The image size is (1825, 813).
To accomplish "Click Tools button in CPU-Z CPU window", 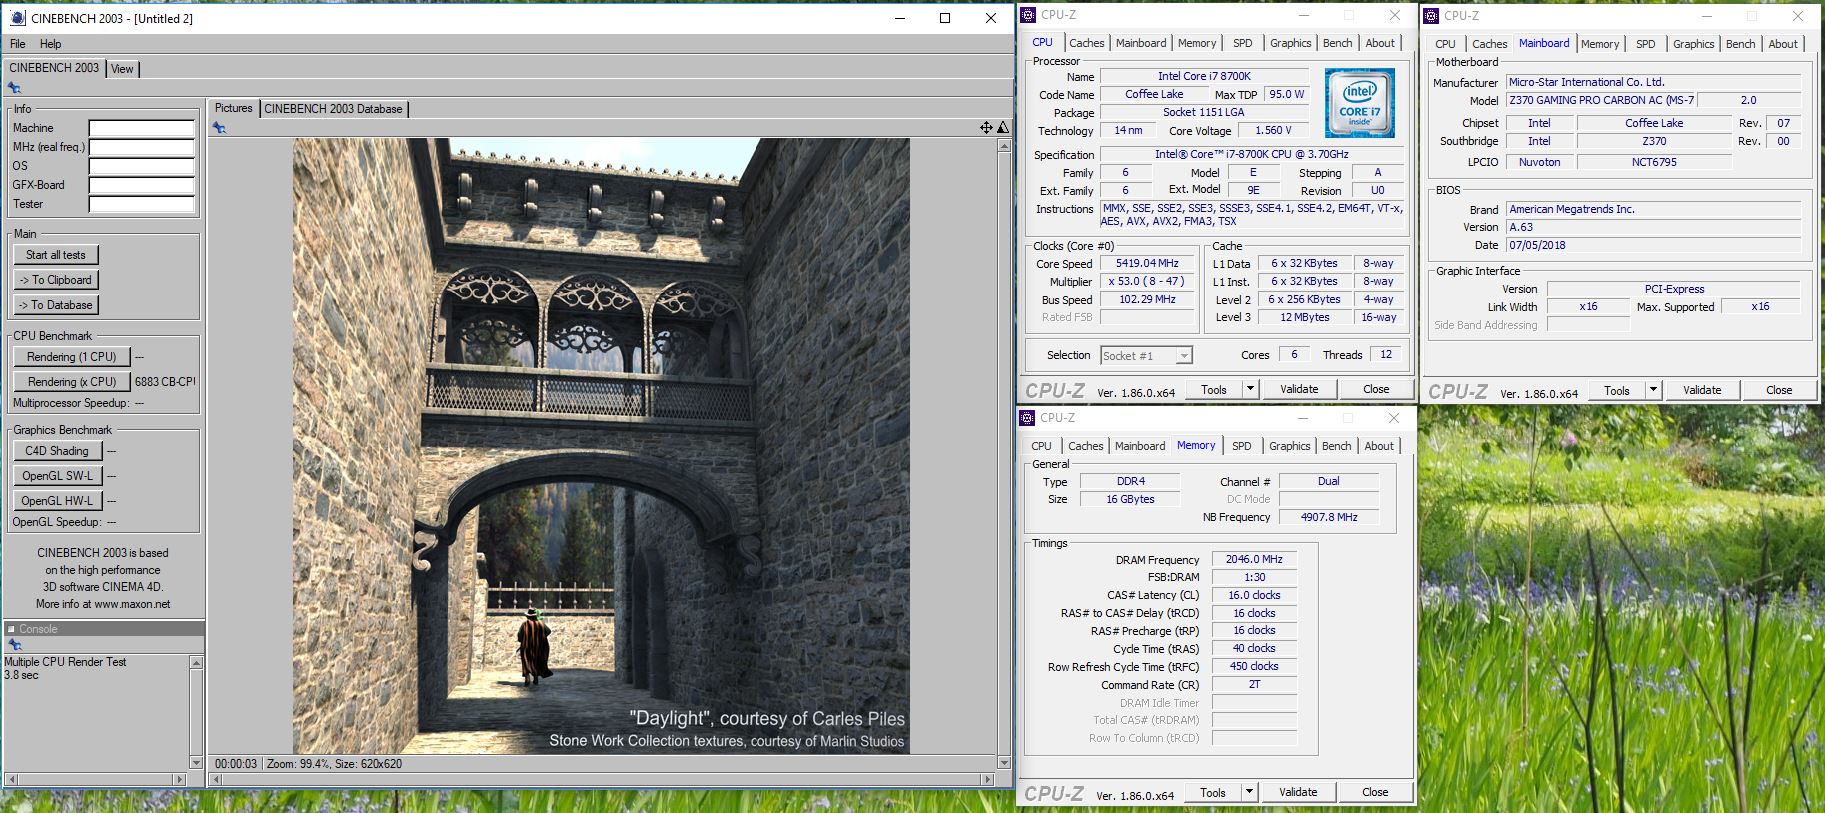I will pos(1214,389).
